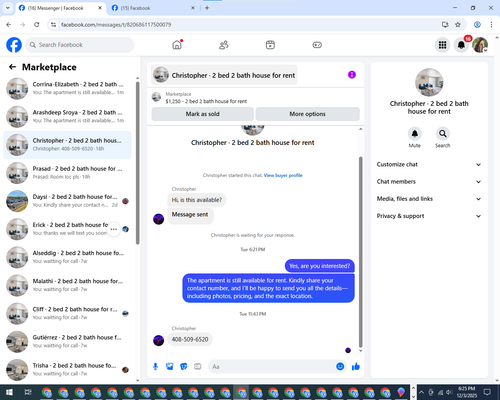Open Gutiérrez conversation
500x400 pixels.
click(67, 341)
